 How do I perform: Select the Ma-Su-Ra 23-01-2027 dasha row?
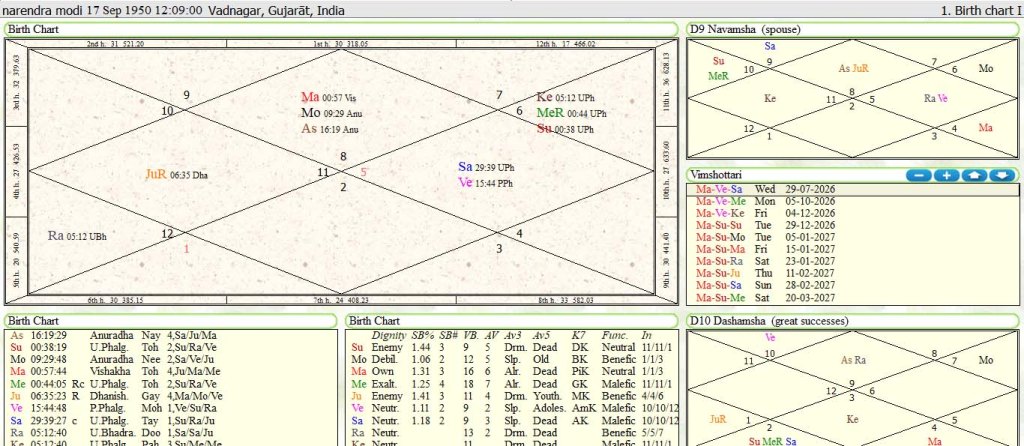(853, 261)
